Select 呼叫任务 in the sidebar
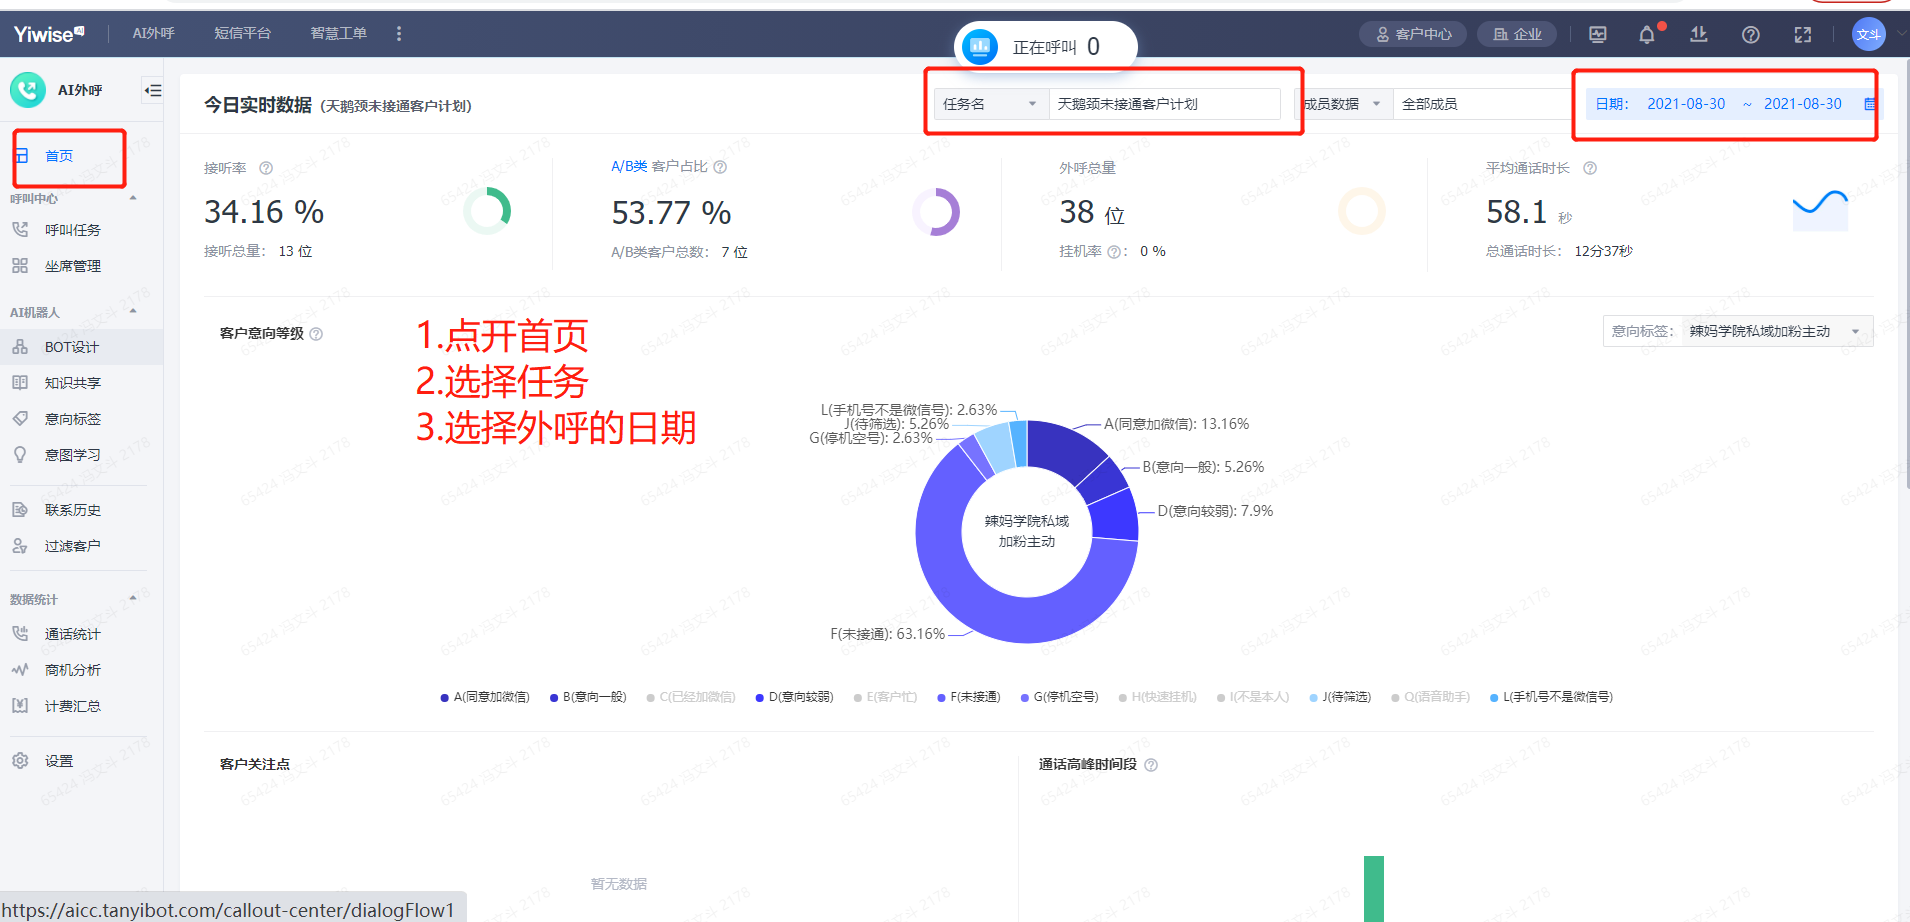This screenshot has height=922, width=1910. (72, 230)
